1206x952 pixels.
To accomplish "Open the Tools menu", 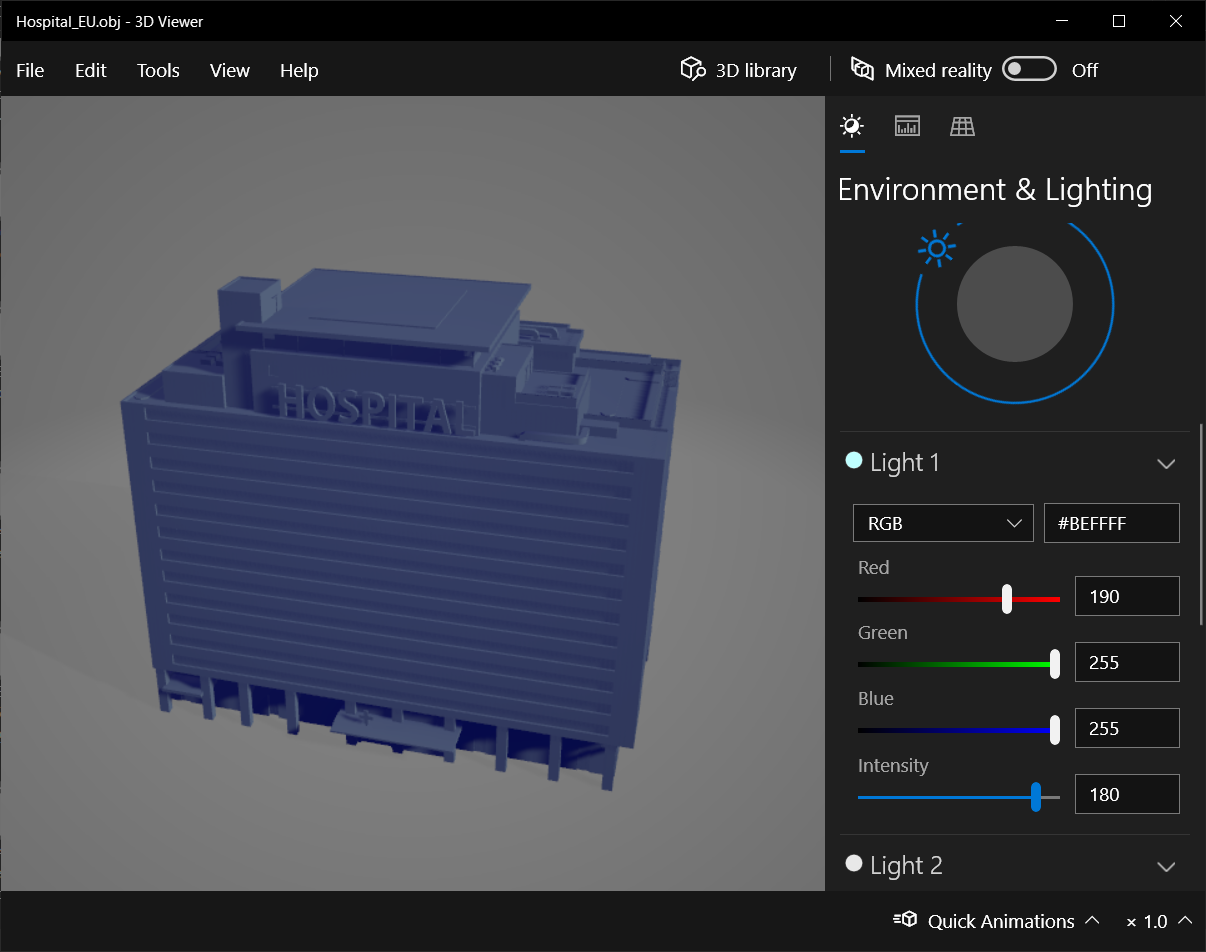I will (x=158, y=70).
